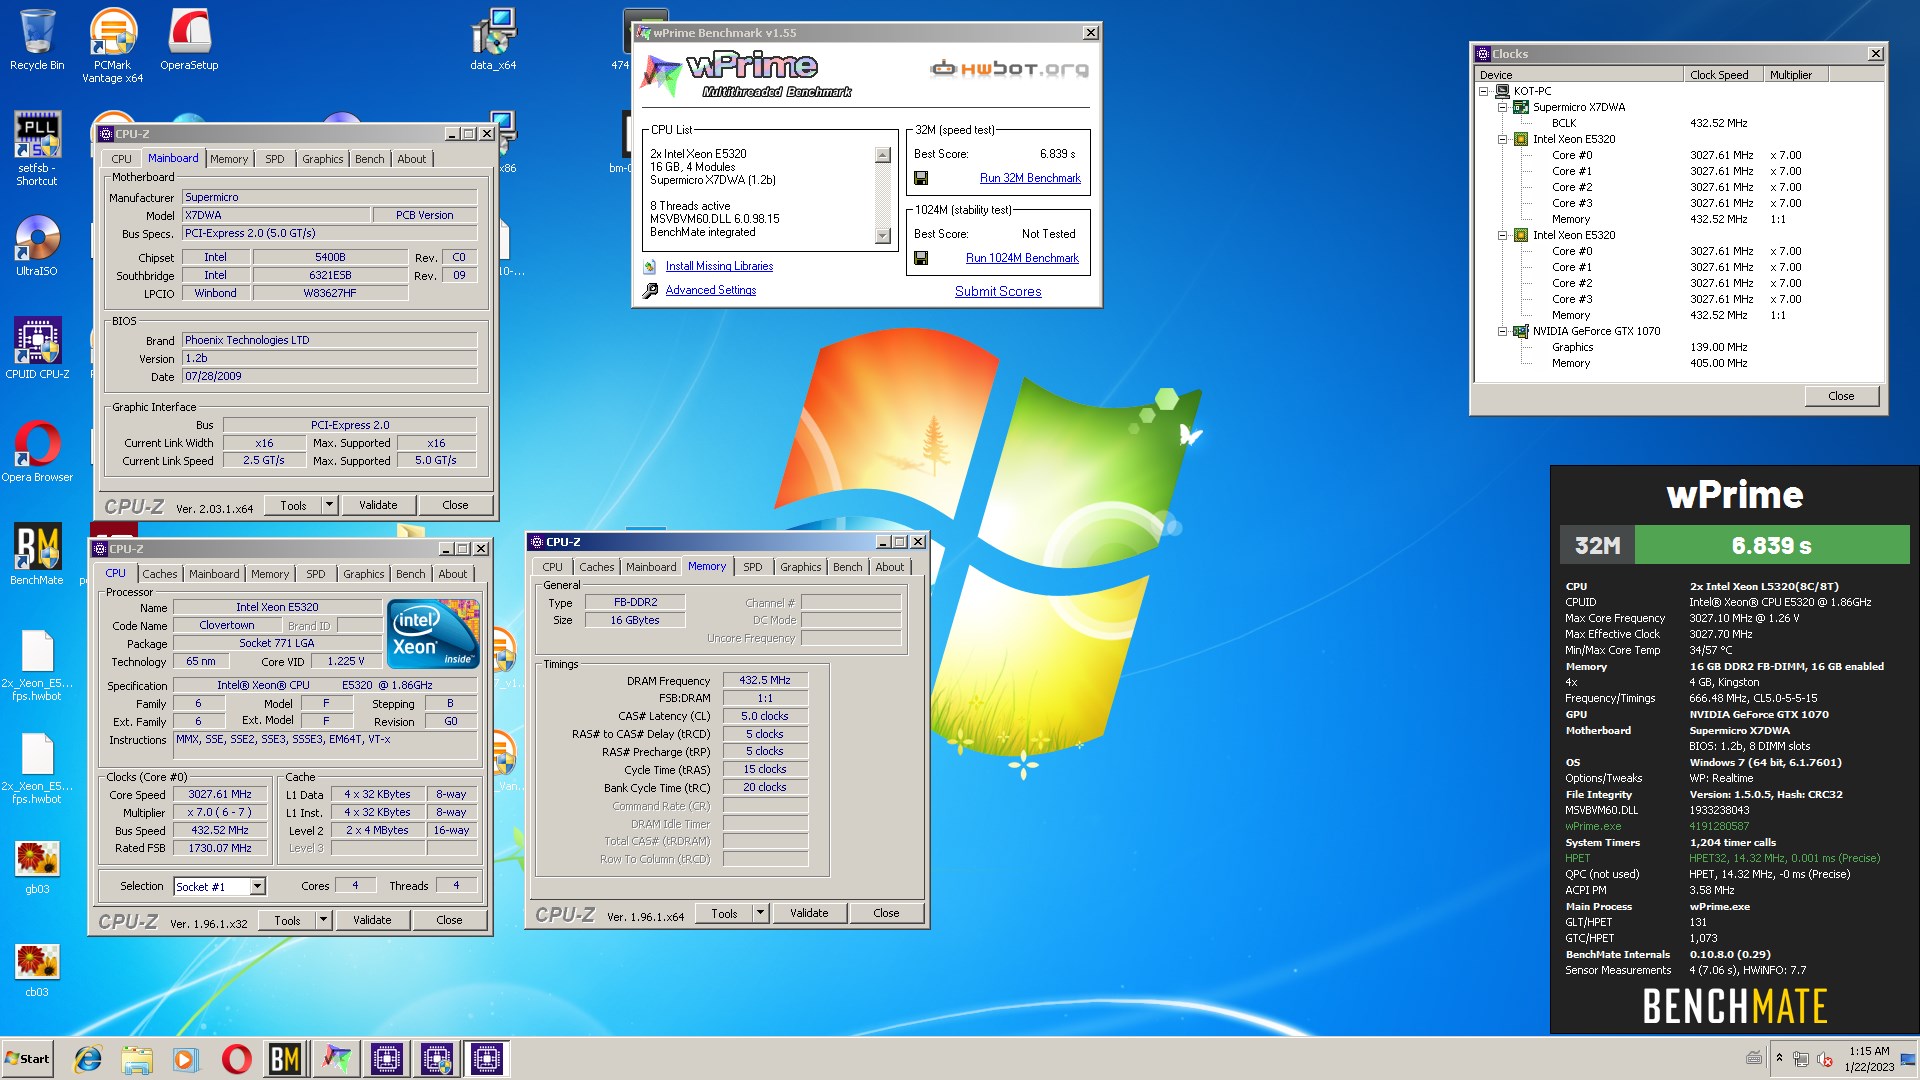Click Run 32M Benchmark link
The height and width of the screenshot is (1080, 1920).
tap(1030, 178)
